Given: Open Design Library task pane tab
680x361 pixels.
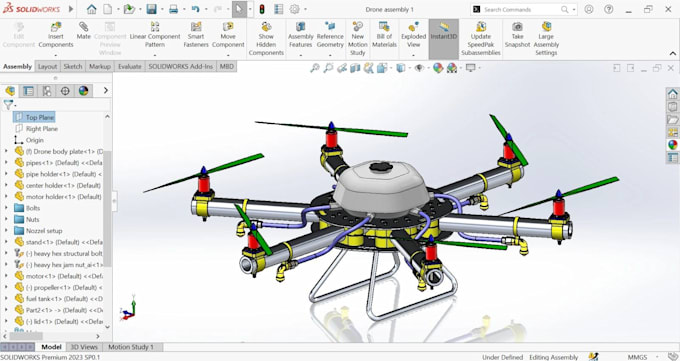Looking at the screenshot, I should click(673, 106).
